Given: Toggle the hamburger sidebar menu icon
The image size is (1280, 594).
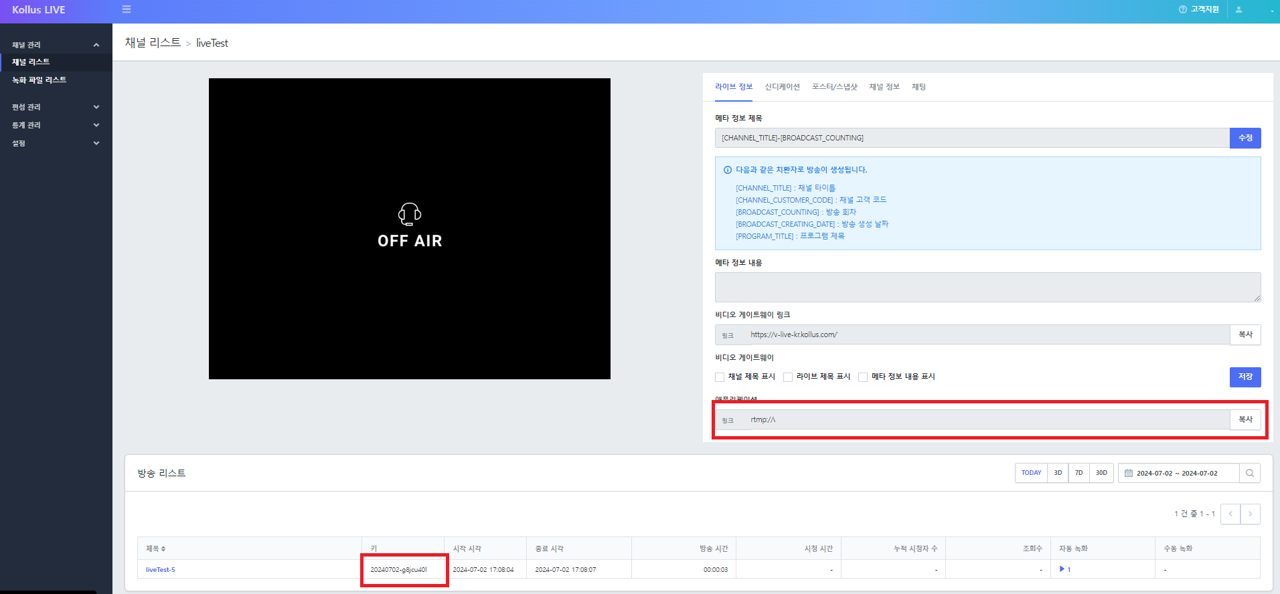Looking at the screenshot, I should point(126,10).
